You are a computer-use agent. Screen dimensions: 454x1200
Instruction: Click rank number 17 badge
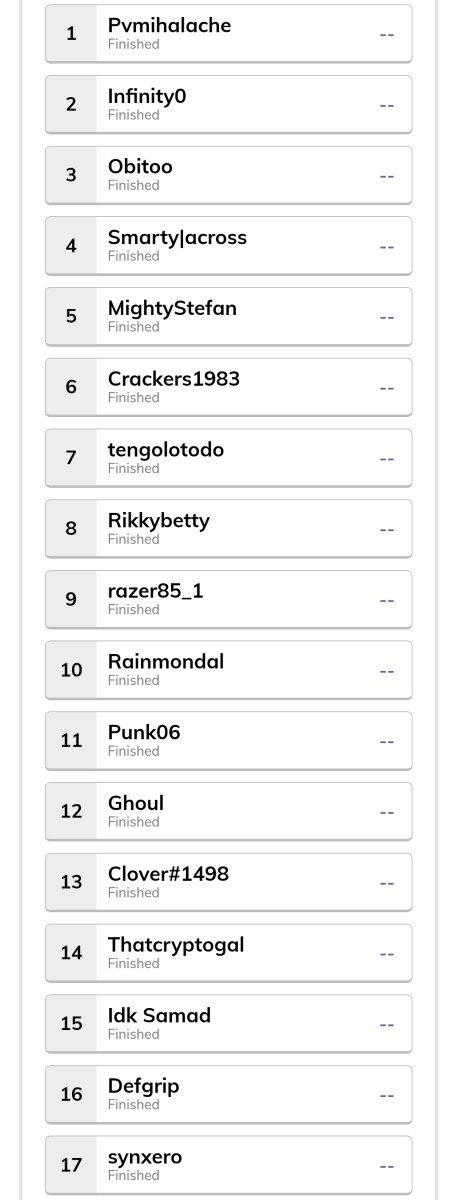71,1166
